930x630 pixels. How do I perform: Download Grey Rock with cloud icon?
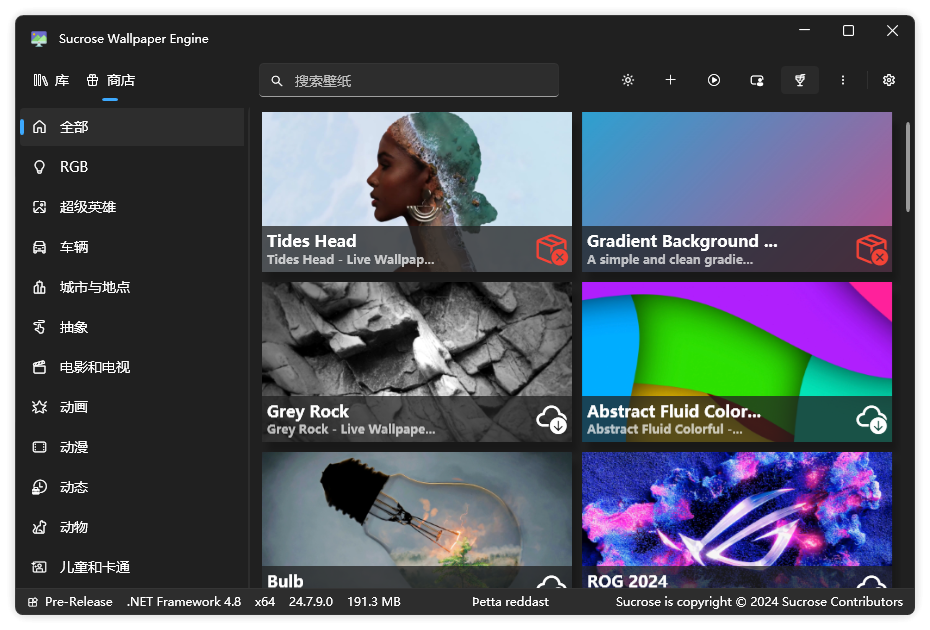click(552, 419)
